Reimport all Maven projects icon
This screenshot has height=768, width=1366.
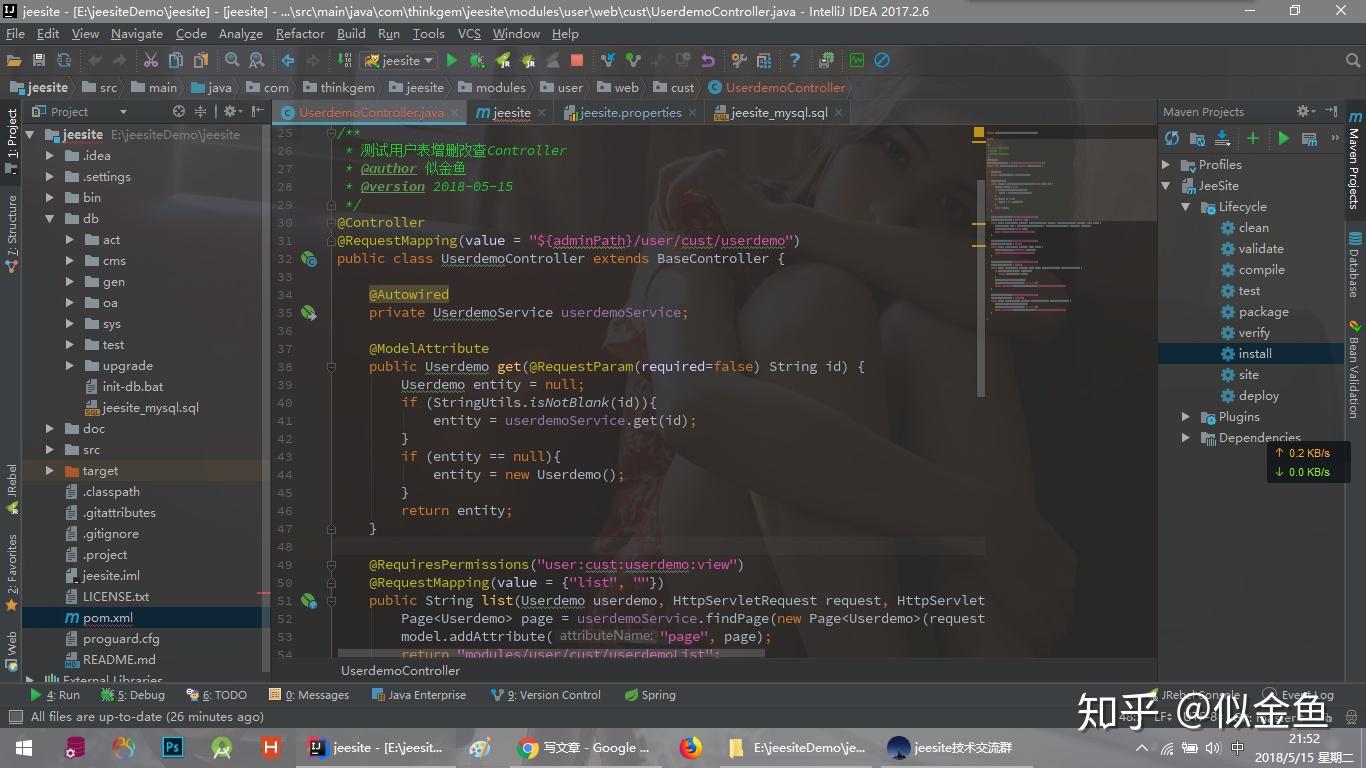point(1172,139)
